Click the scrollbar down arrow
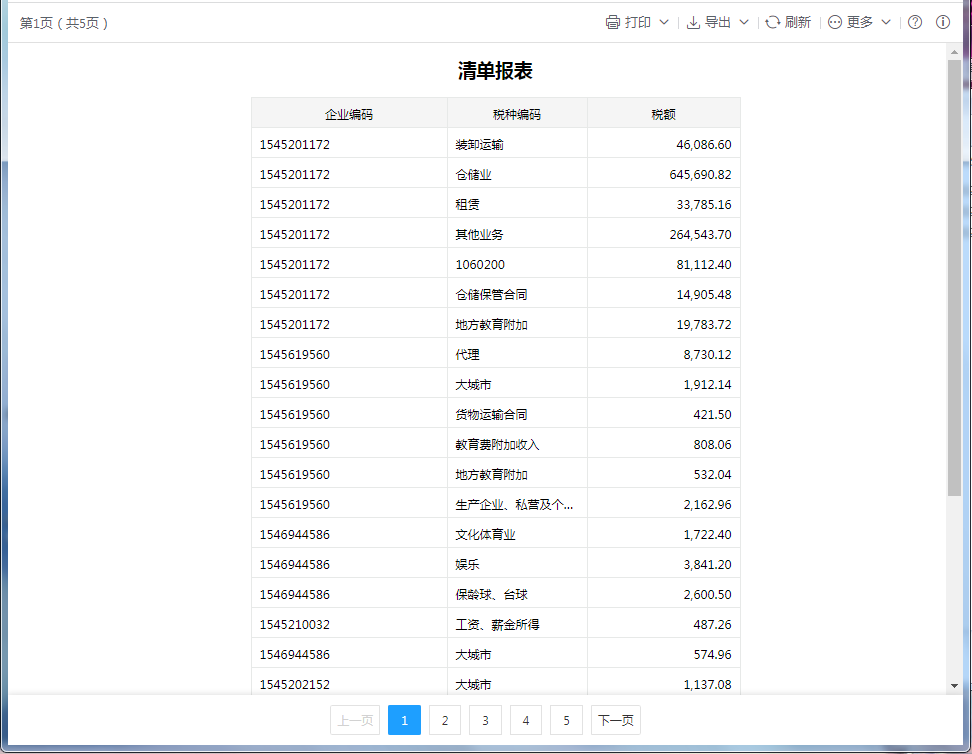This screenshot has width=972, height=754. coord(954,685)
